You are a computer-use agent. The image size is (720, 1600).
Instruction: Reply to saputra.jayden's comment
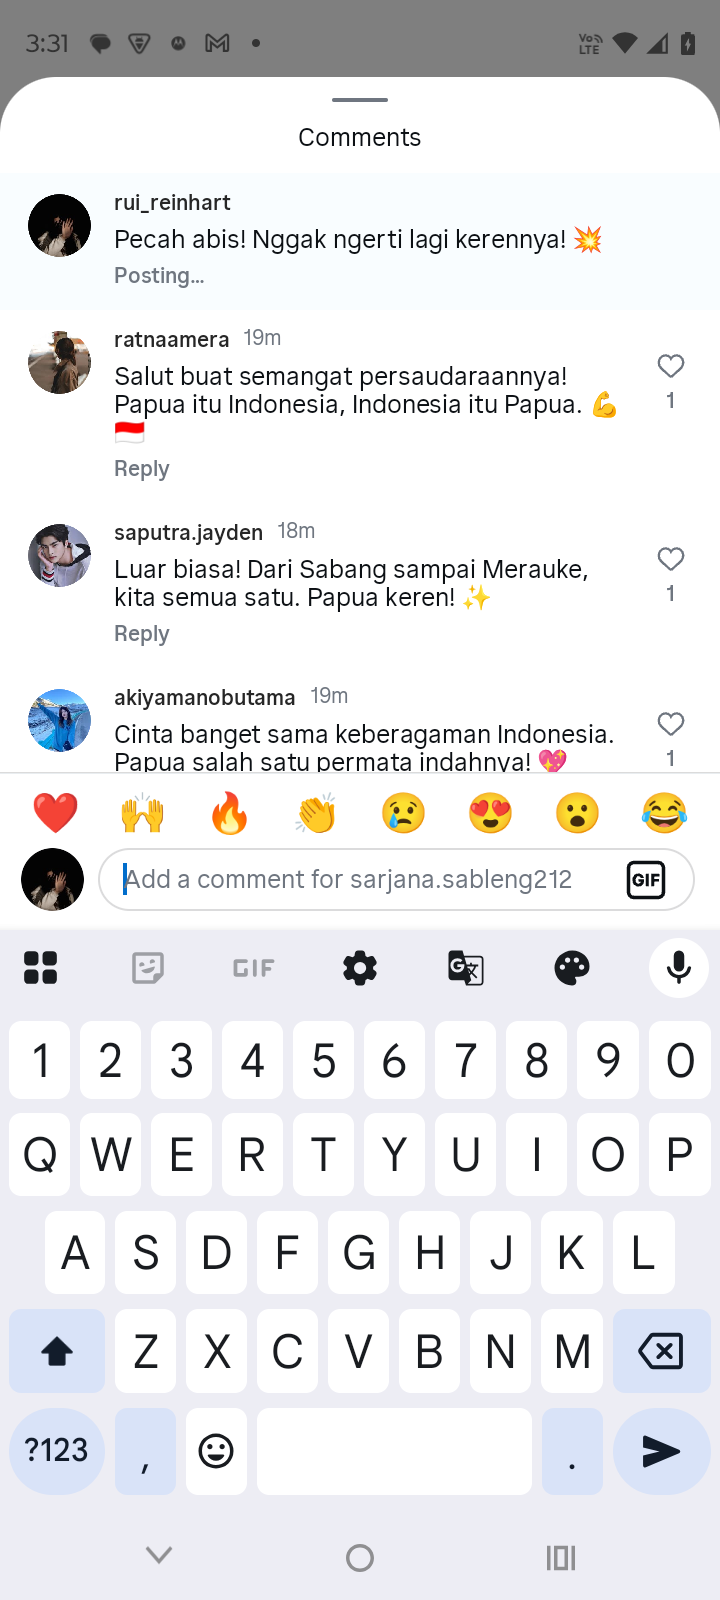click(142, 634)
